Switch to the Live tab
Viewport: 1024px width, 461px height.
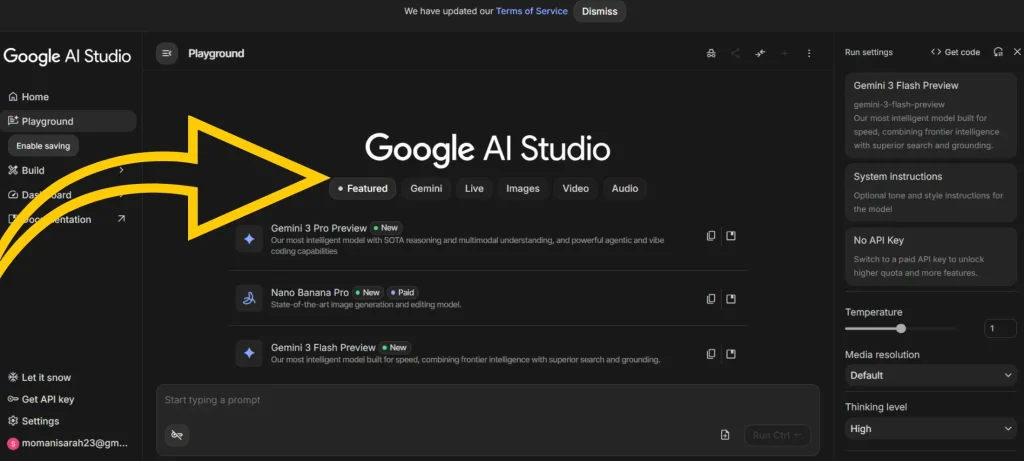pos(474,189)
